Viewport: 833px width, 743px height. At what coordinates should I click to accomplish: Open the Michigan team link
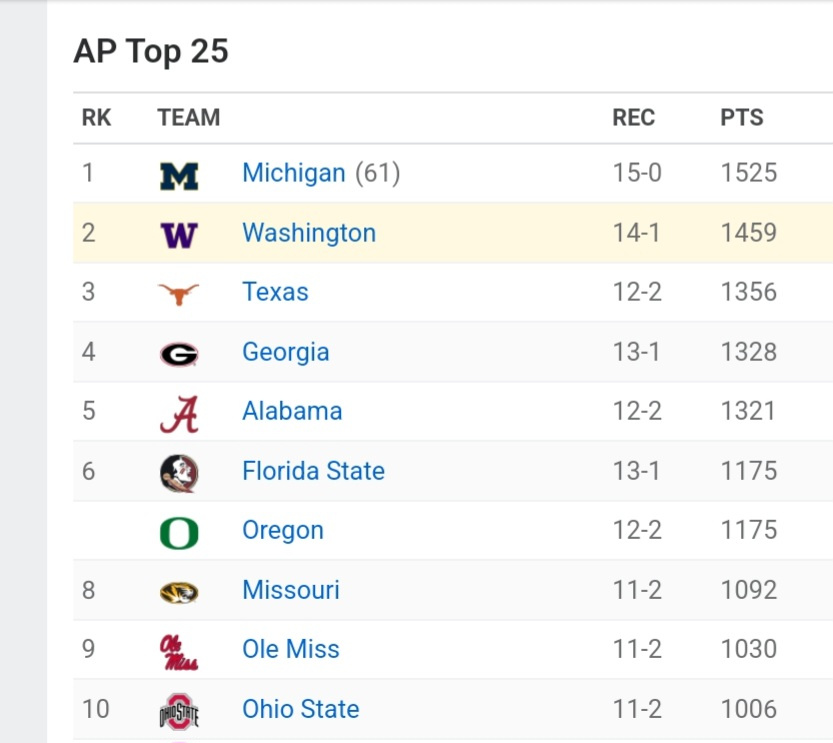coord(293,173)
